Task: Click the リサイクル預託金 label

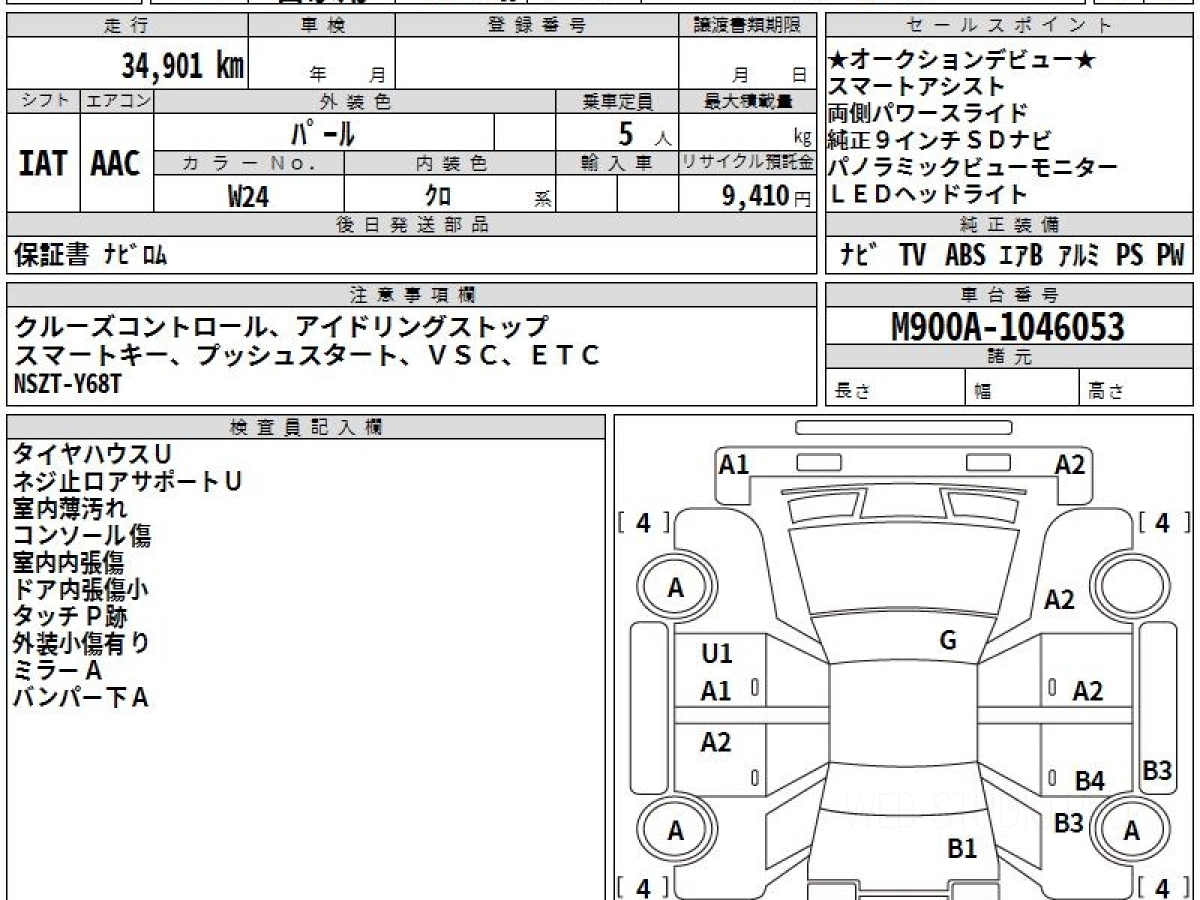Action: coord(747,164)
